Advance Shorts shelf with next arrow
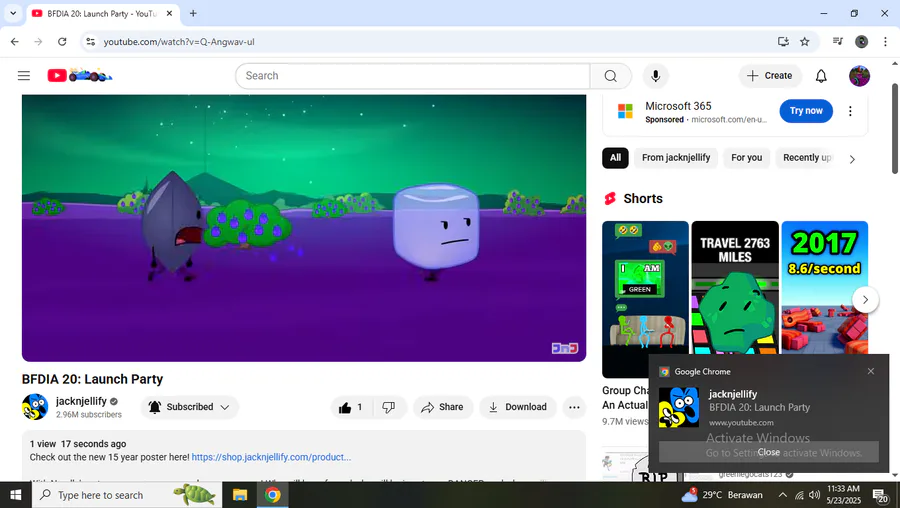Screen dimensions: 900x508 [x=865, y=300]
